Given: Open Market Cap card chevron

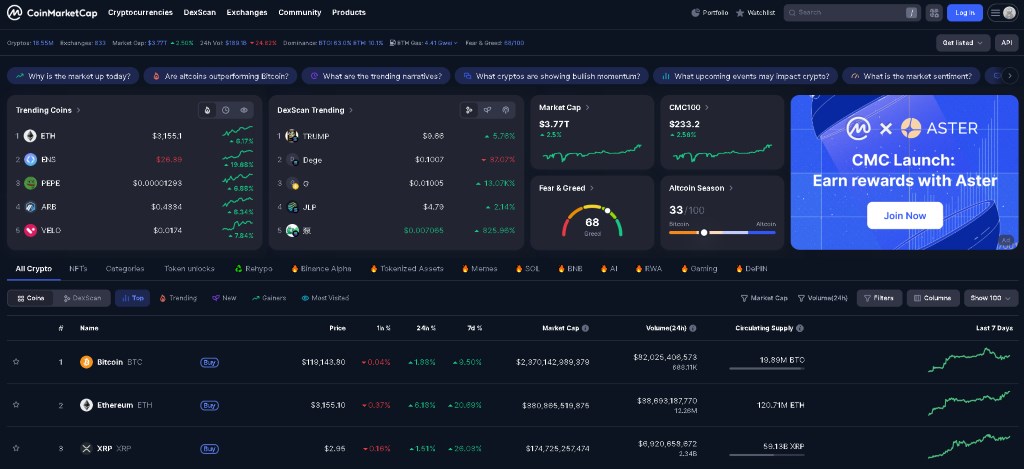Looking at the screenshot, I should click(588, 107).
